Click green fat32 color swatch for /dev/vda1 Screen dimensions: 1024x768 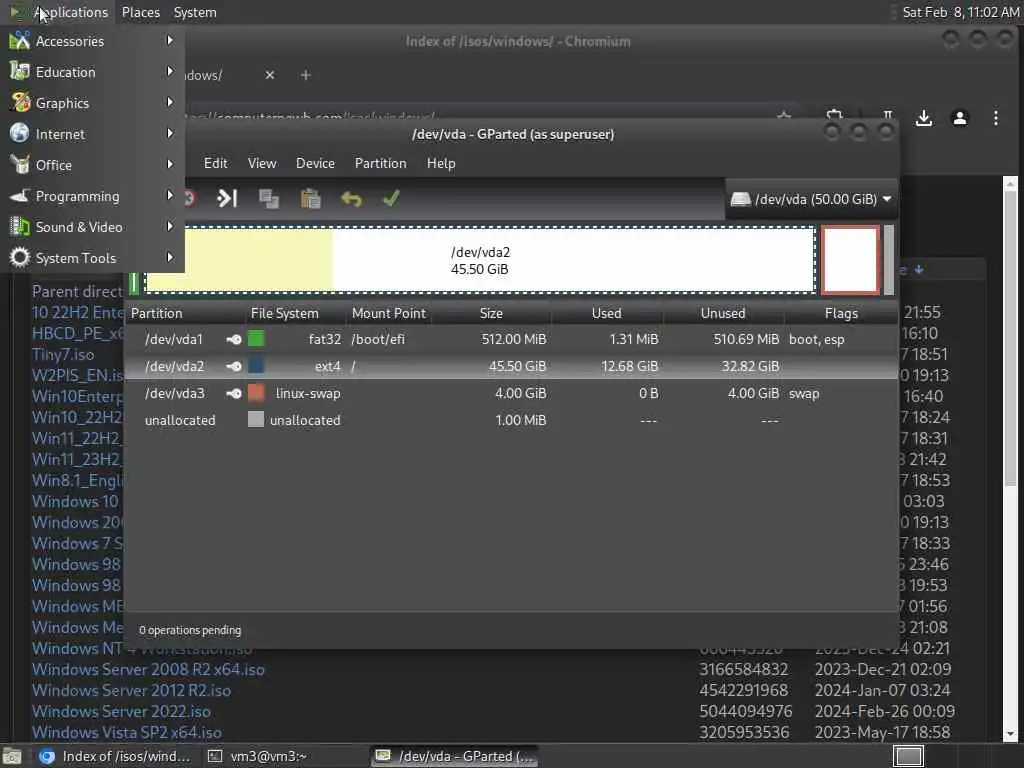click(x=256, y=339)
